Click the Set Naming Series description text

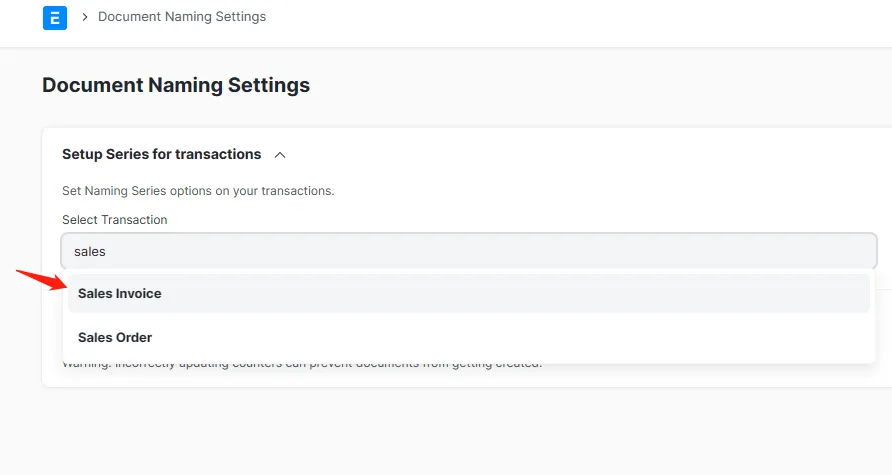[x=198, y=191]
